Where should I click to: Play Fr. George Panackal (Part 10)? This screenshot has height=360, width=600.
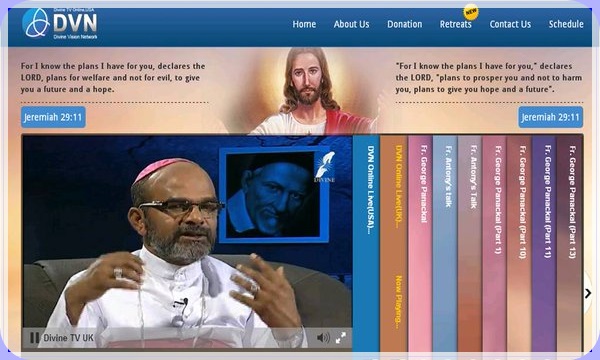click(x=519, y=243)
